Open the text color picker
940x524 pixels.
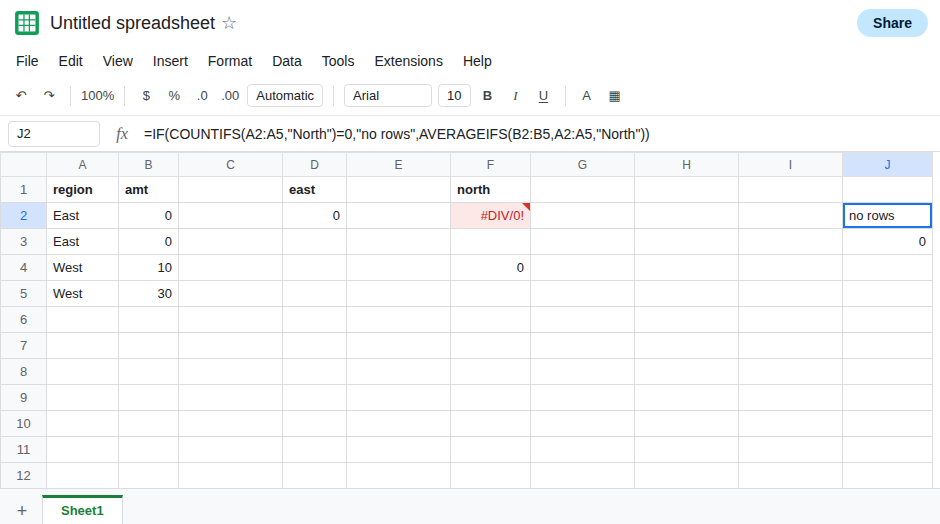[x=586, y=95]
